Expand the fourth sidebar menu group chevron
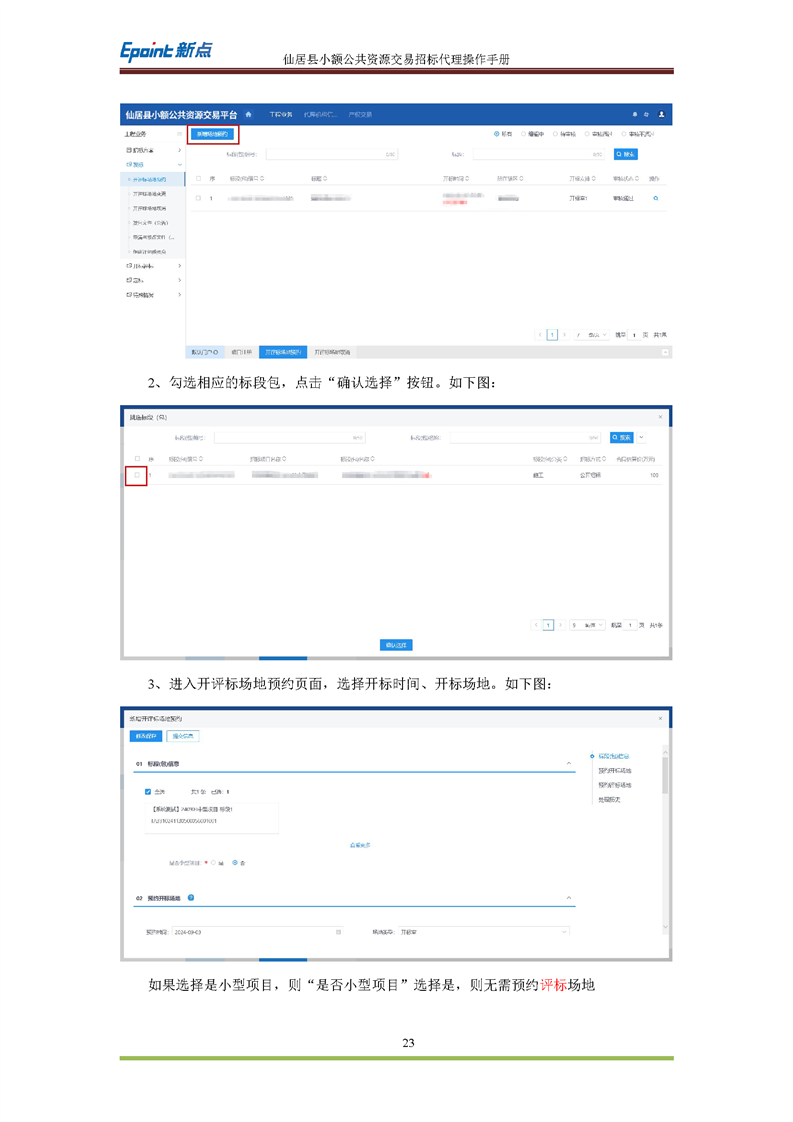The height and width of the screenshot is (1122, 793). coord(180,280)
